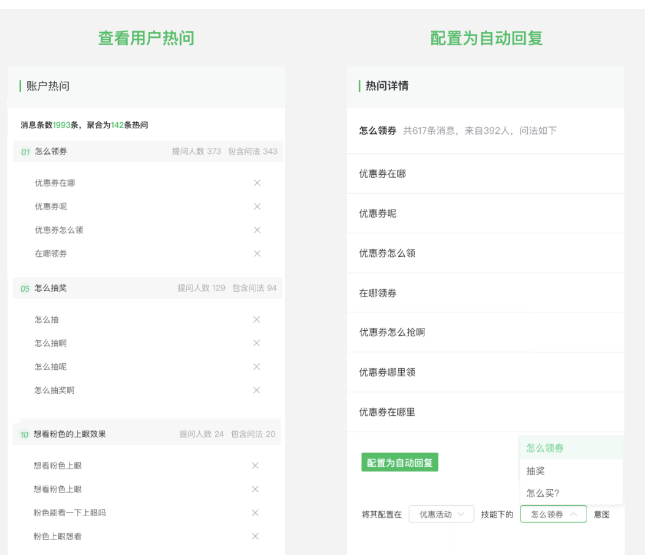Choose 怎么买? in the intent list
The width and height of the screenshot is (645, 555).
[x=571, y=493]
